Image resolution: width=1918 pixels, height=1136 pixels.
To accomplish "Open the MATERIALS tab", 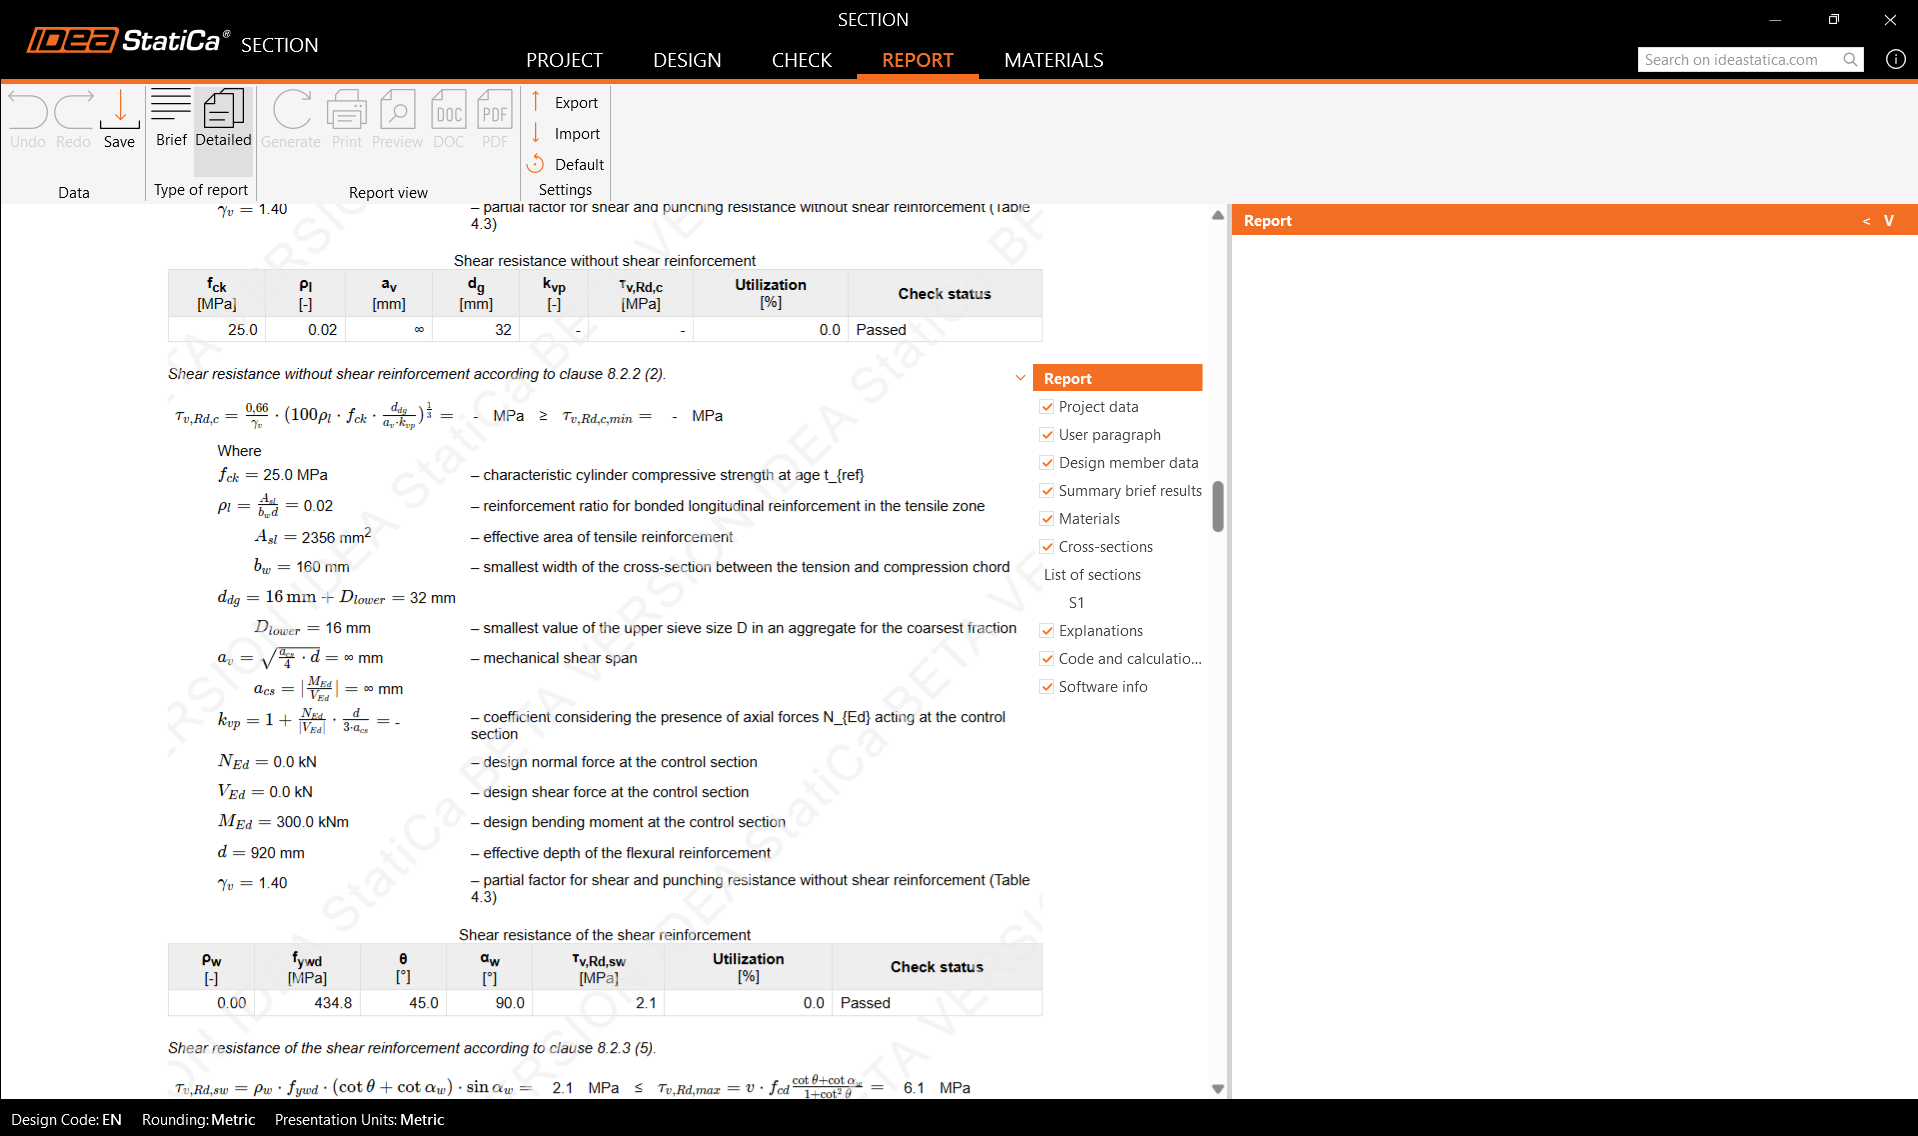I will (1053, 60).
